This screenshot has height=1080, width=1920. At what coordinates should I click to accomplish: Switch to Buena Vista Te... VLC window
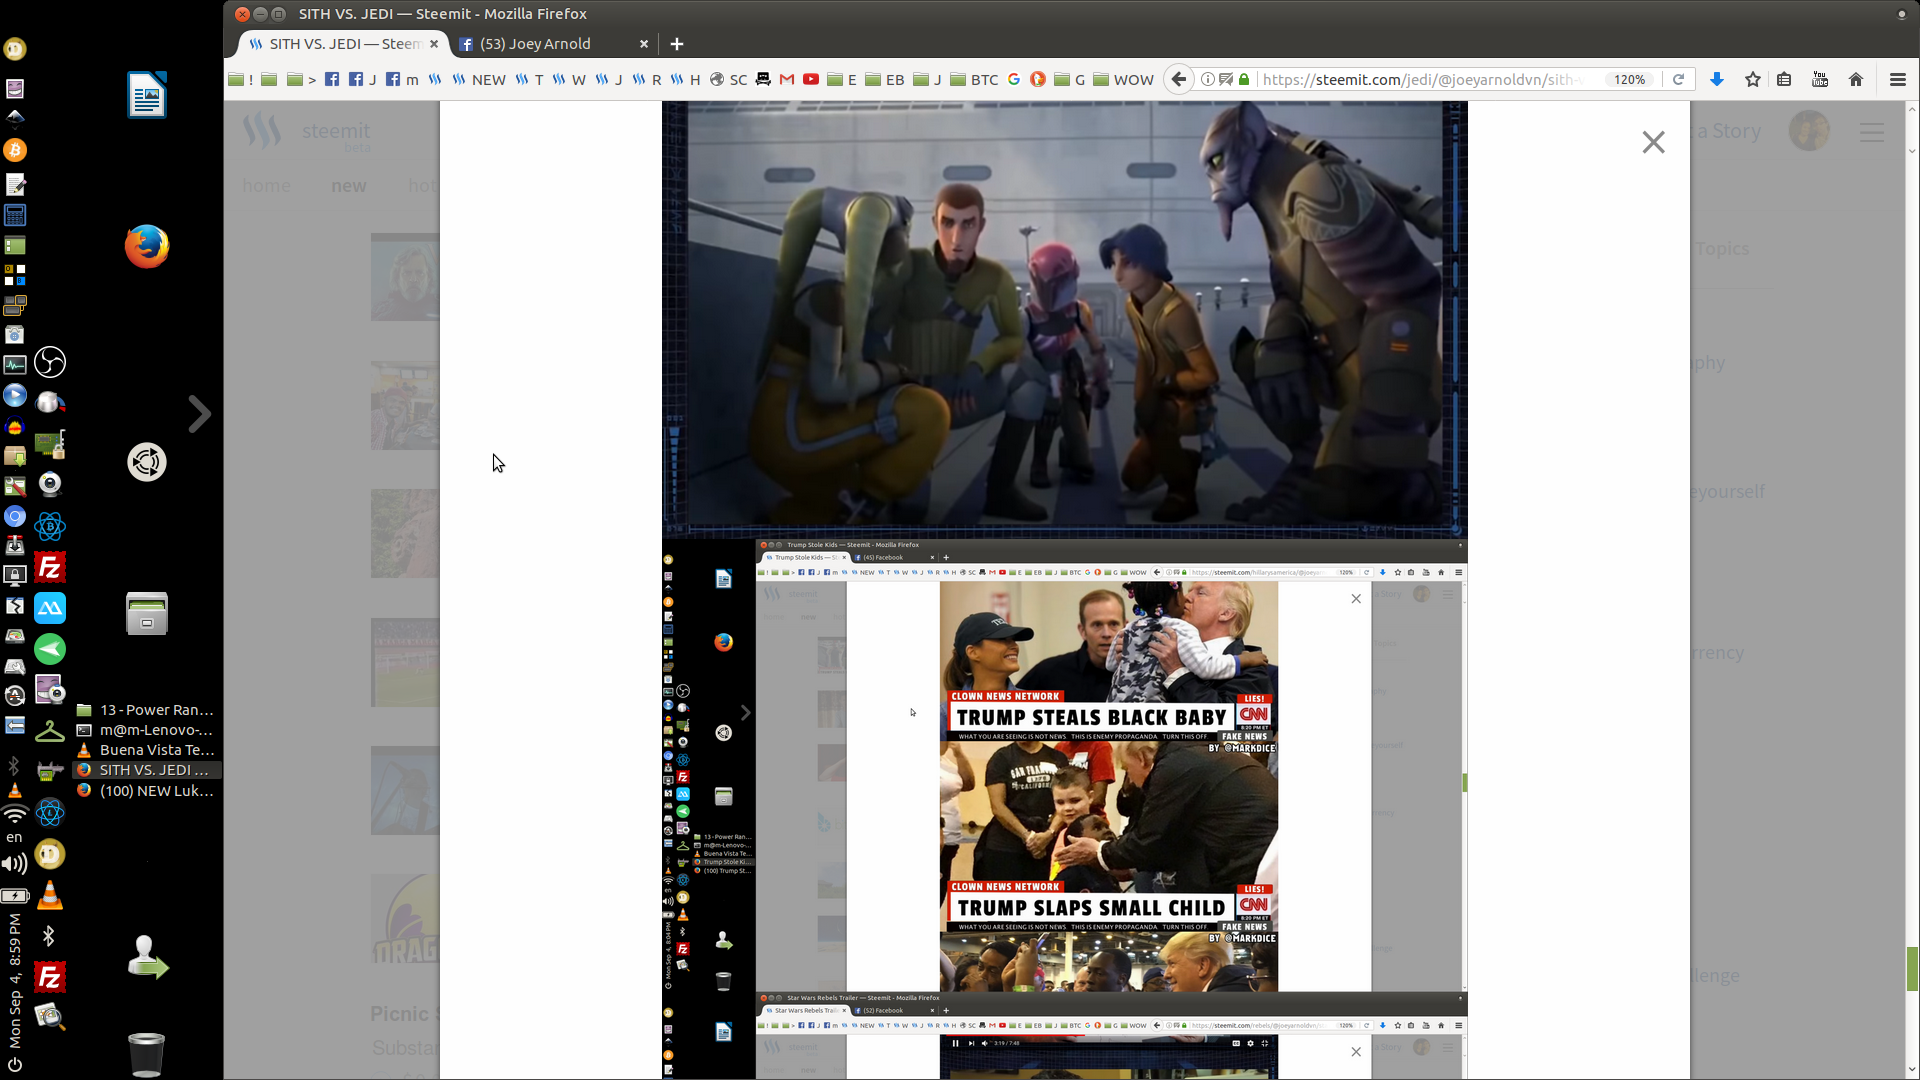(x=146, y=750)
